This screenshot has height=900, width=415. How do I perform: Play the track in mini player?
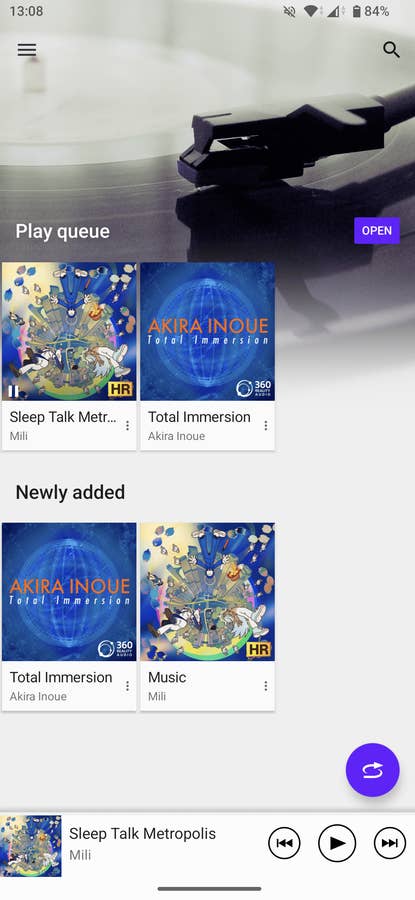pyautogui.click(x=337, y=843)
